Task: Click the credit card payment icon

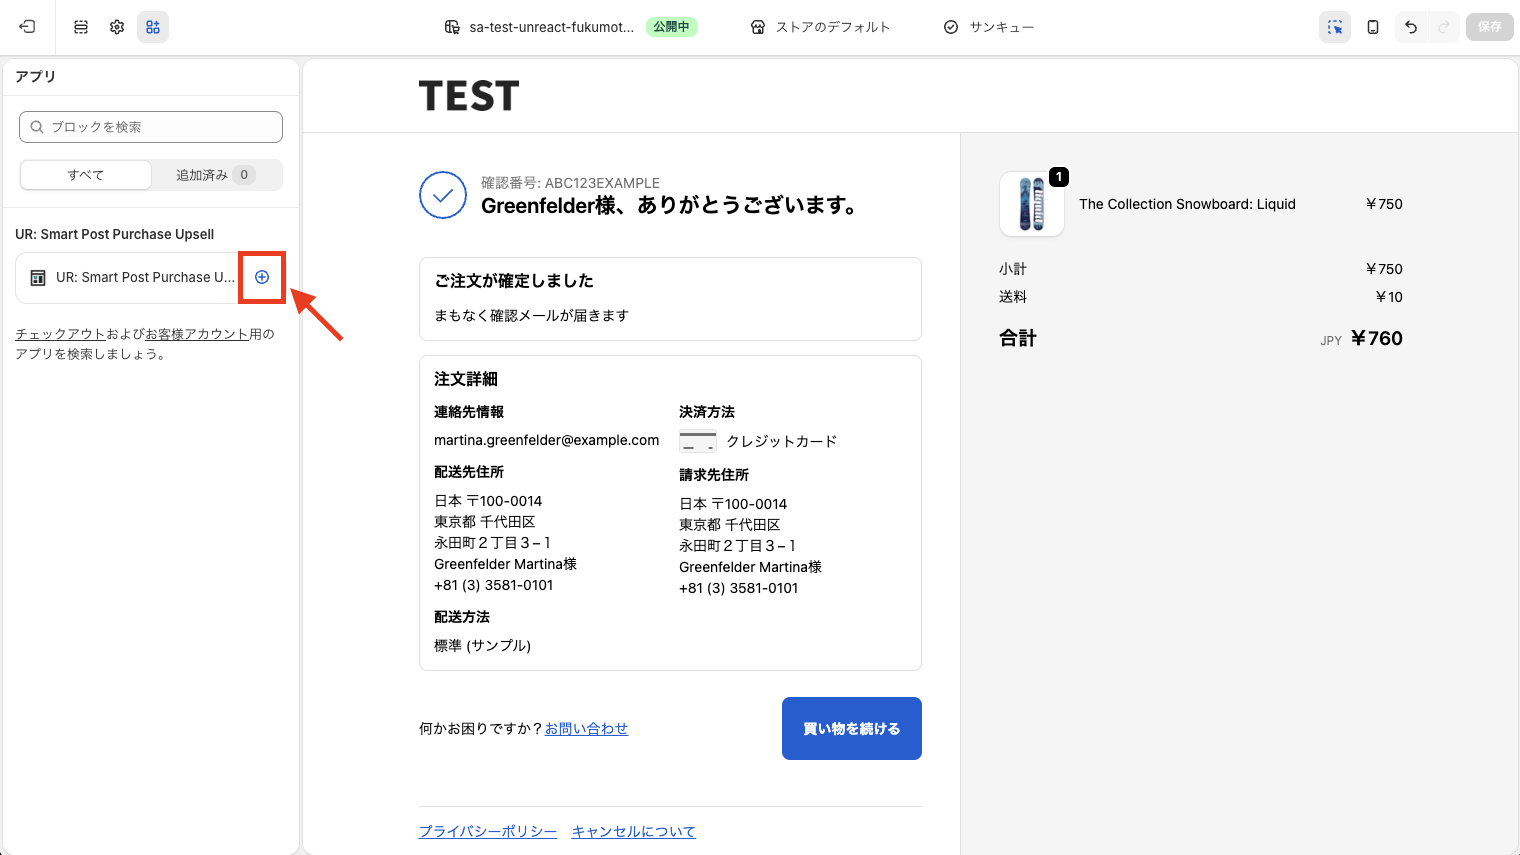Action: click(698, 441)
